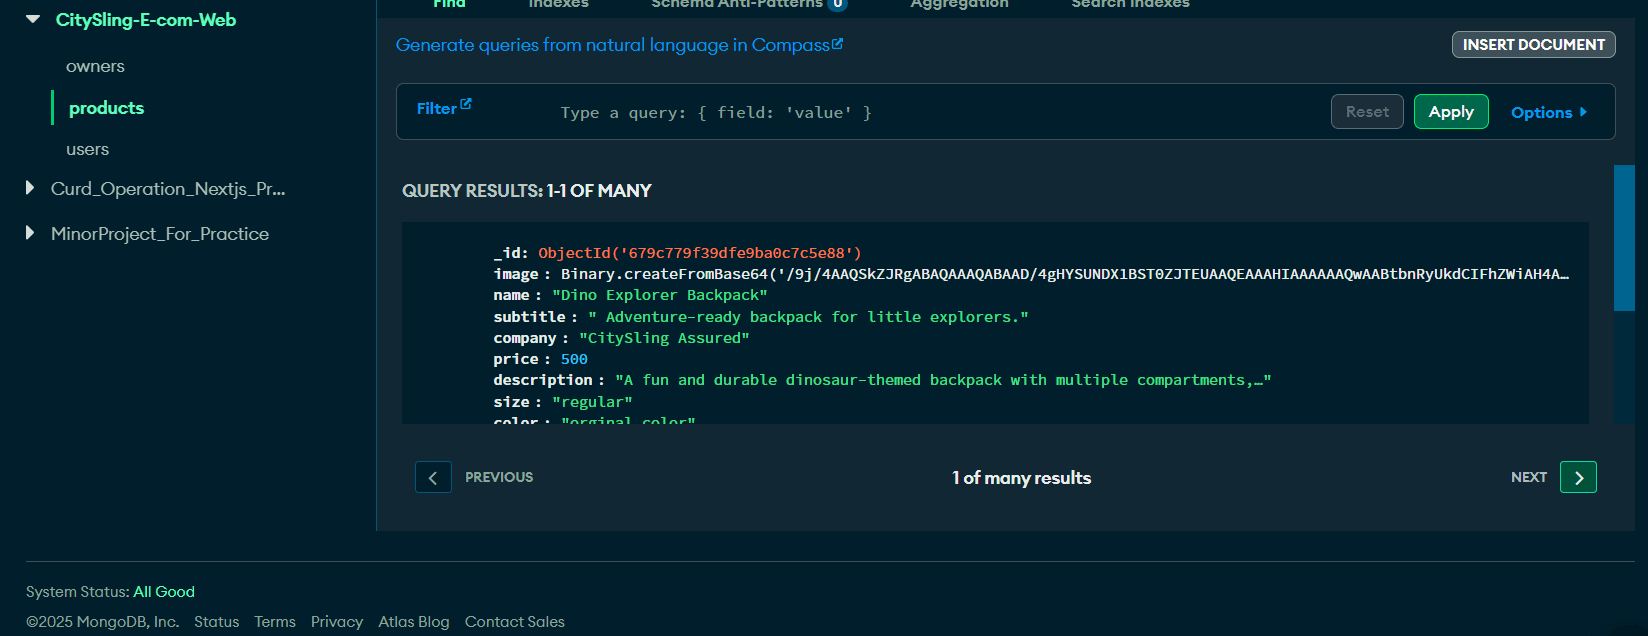
Task: Click the results vertical scrollbar
Action: [x=1624, y=238]
